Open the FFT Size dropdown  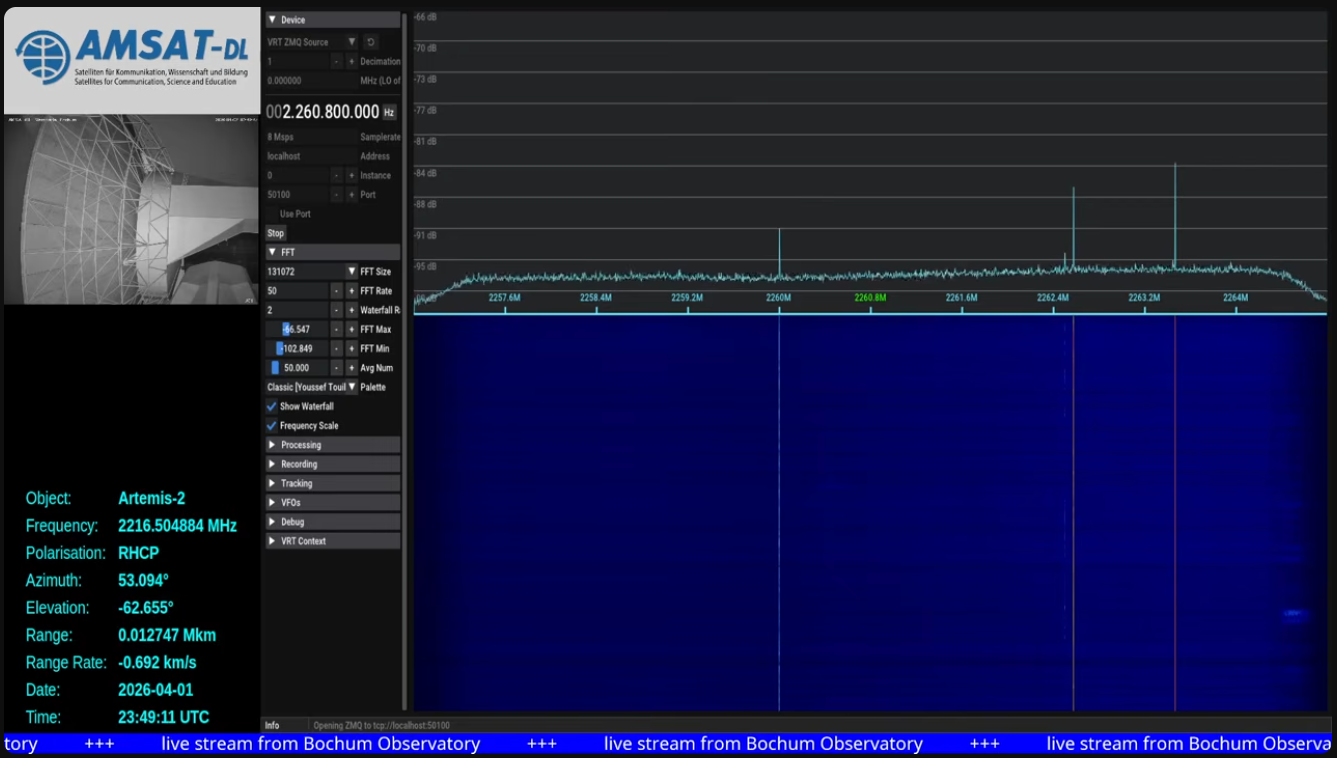(x=351, y=272)
